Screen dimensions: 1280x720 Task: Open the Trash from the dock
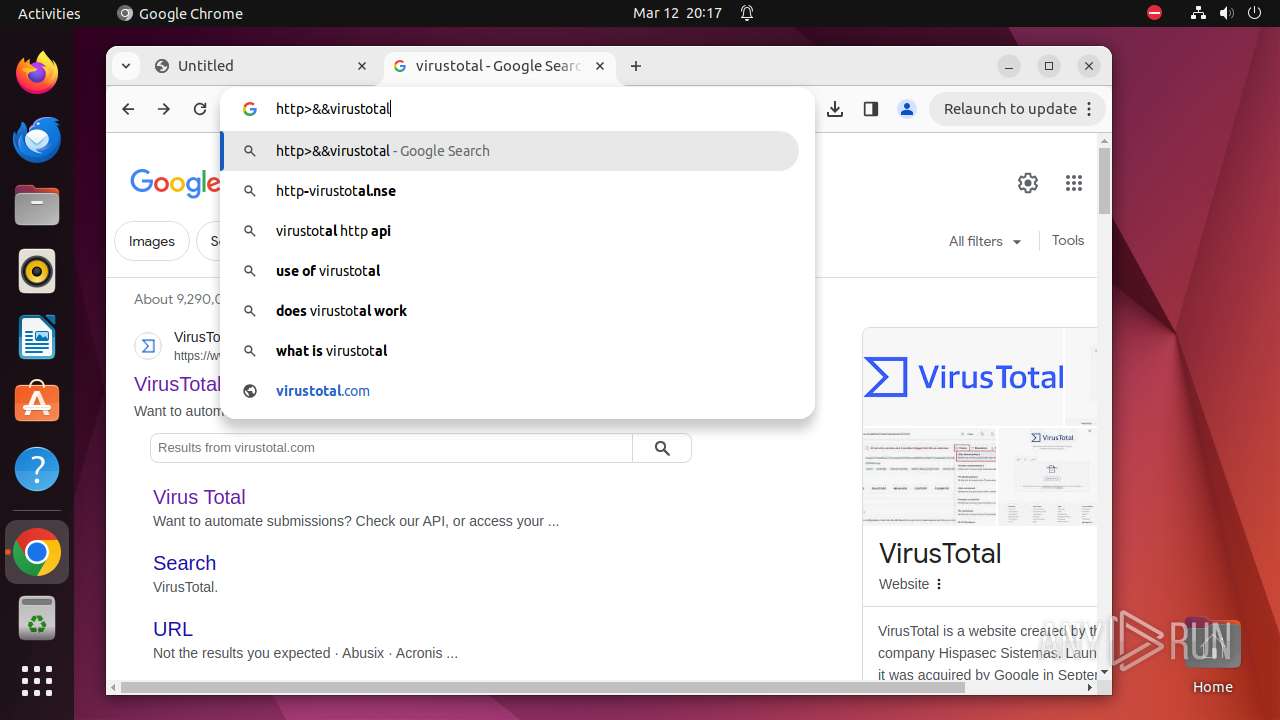37,617
